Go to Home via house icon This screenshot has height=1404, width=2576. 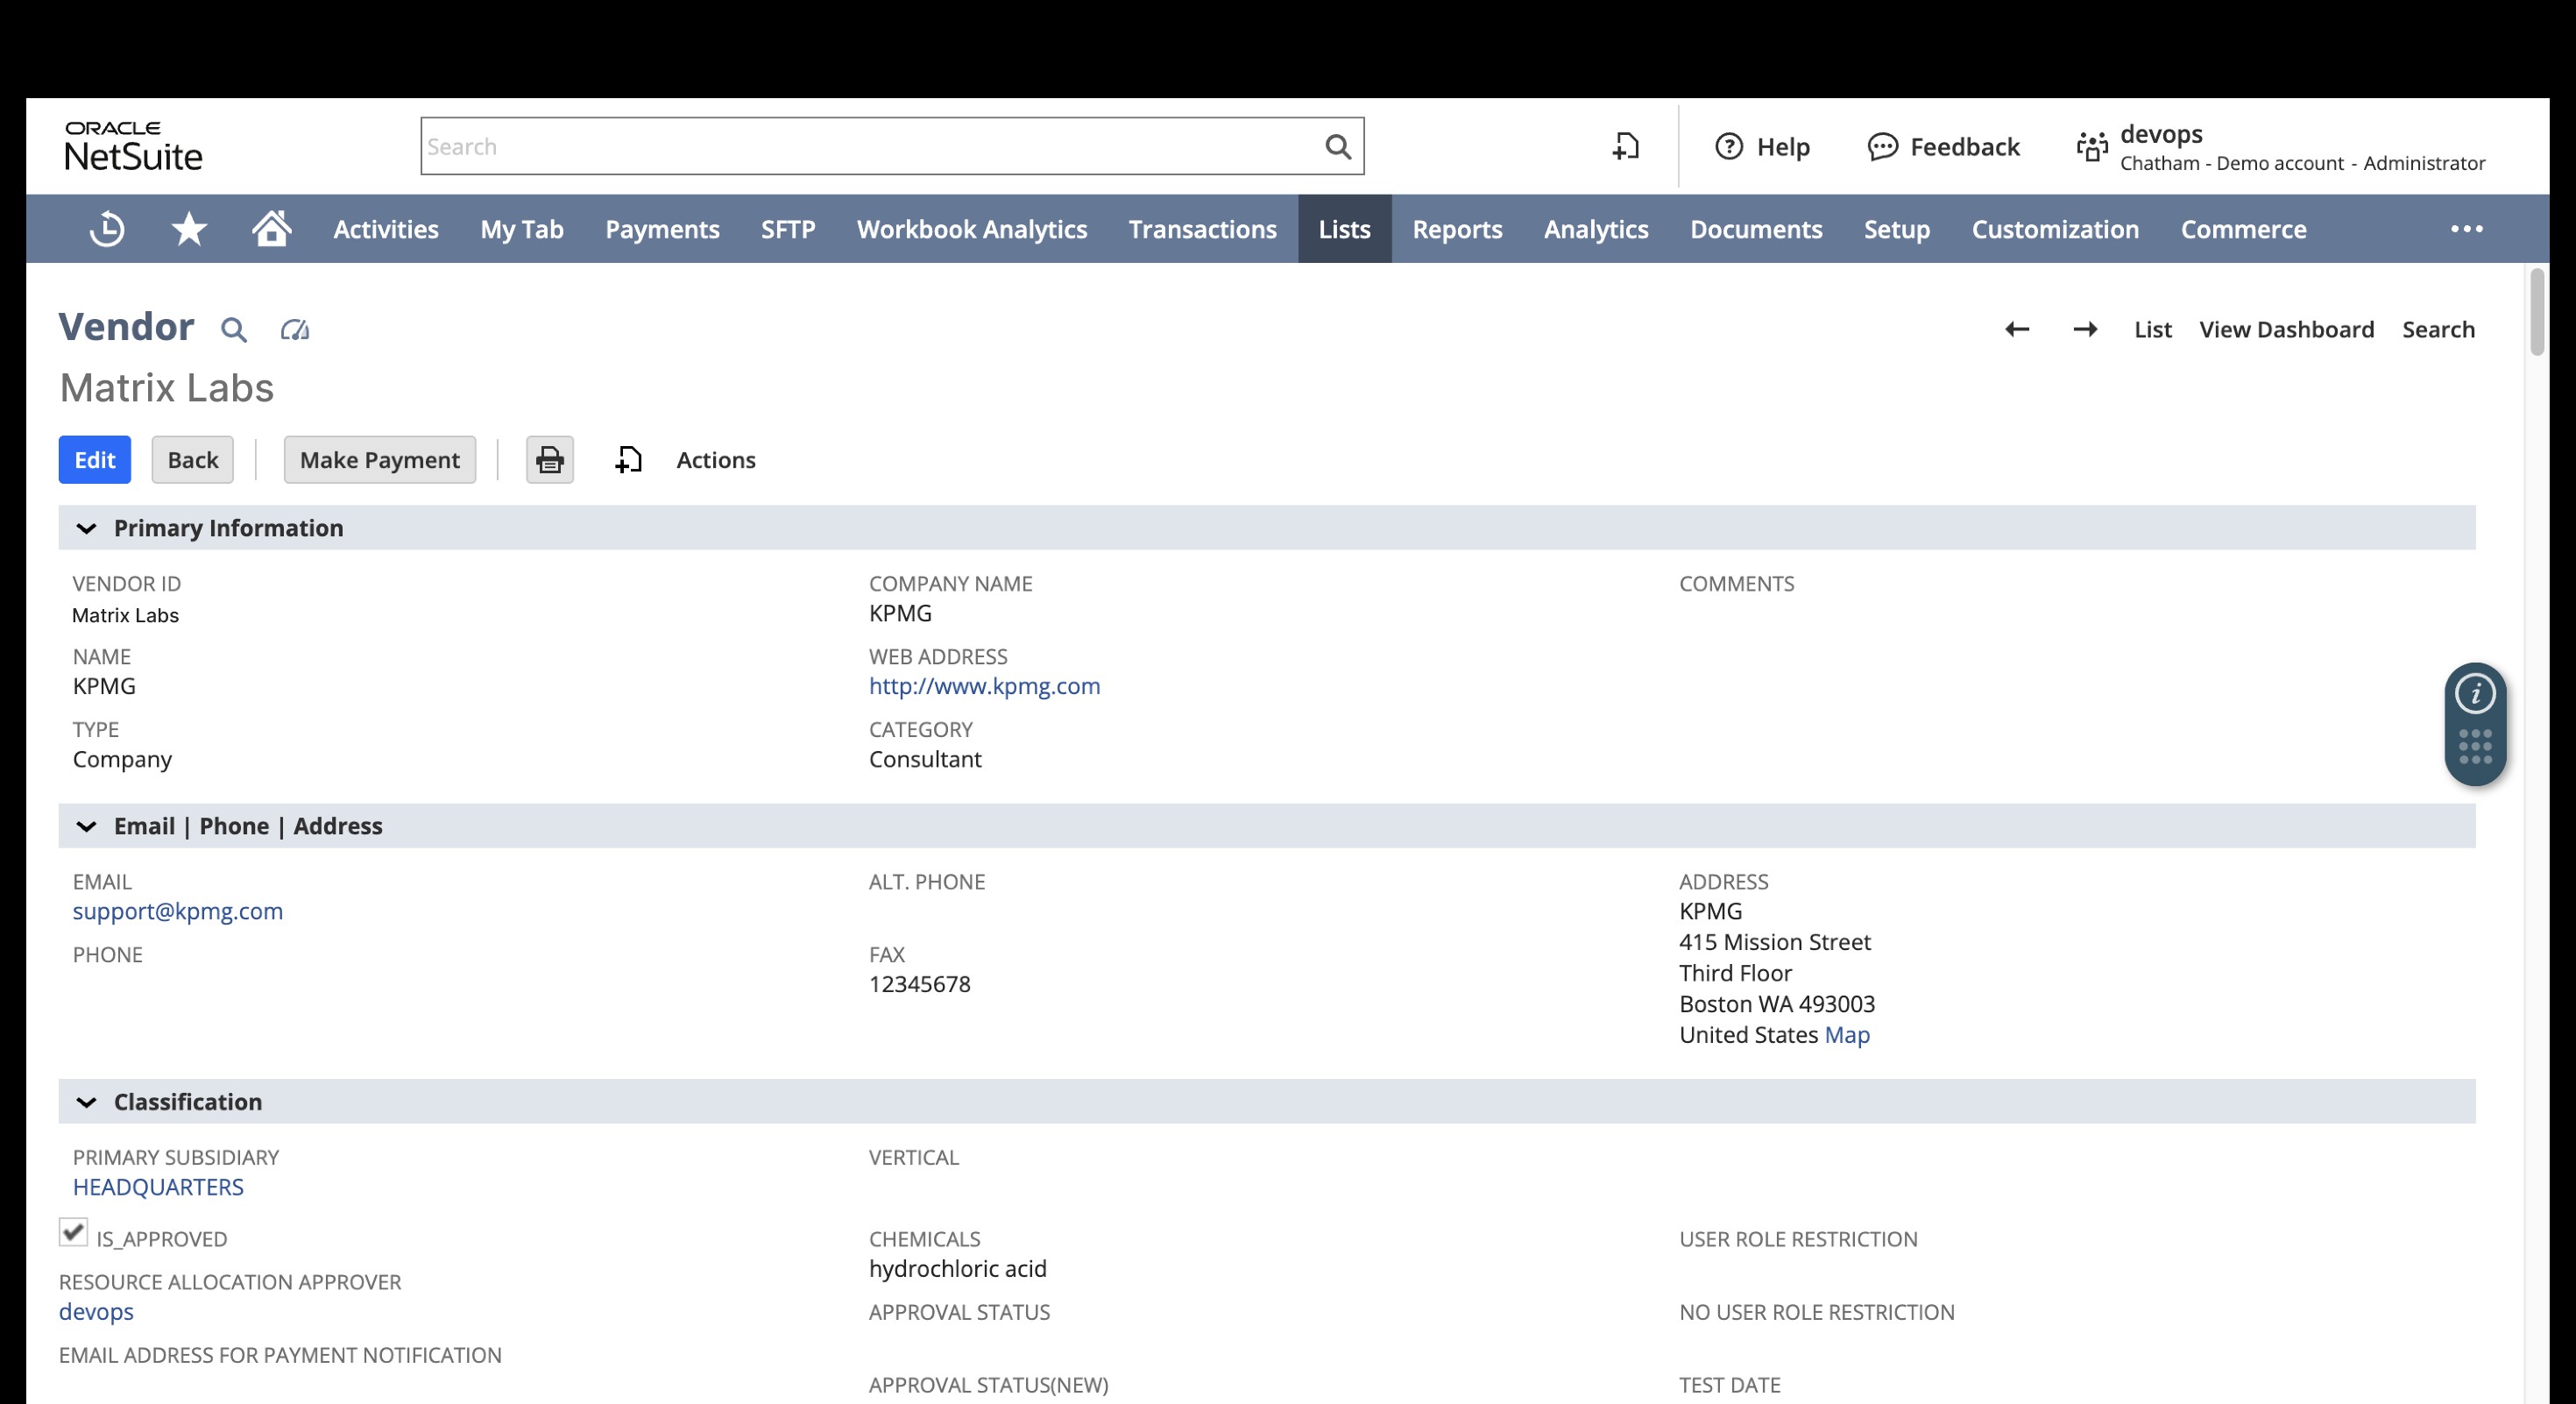coord(271,228)
